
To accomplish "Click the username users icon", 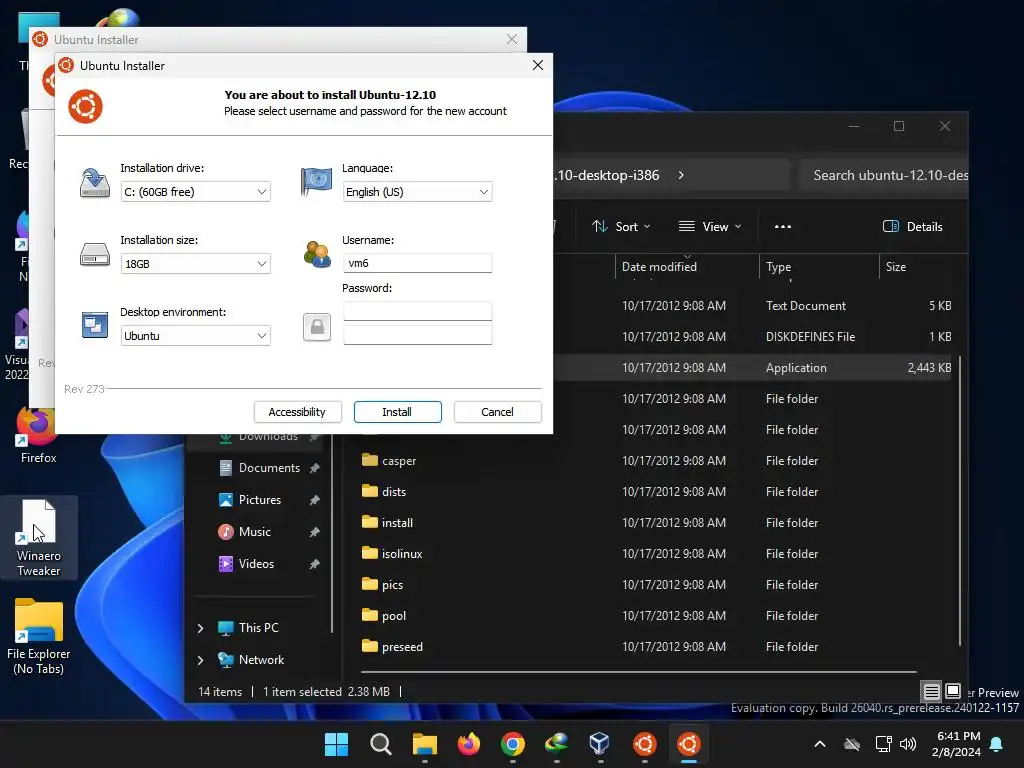I will (x=317, y=254).
